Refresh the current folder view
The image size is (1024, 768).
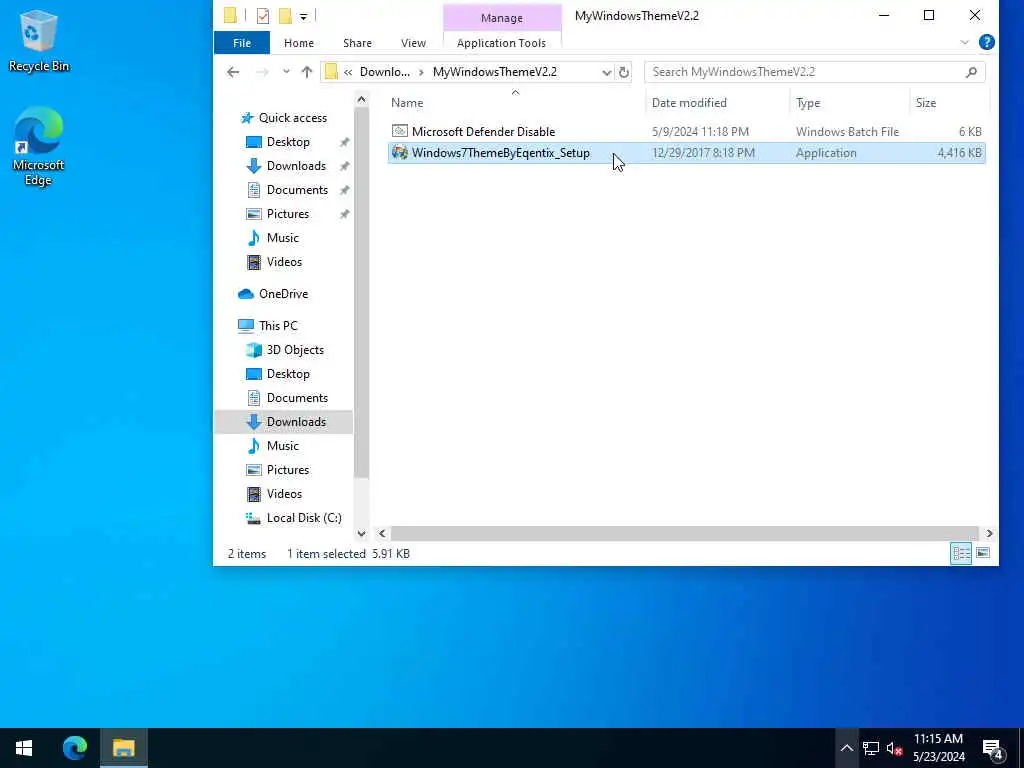tap(624, 72)
